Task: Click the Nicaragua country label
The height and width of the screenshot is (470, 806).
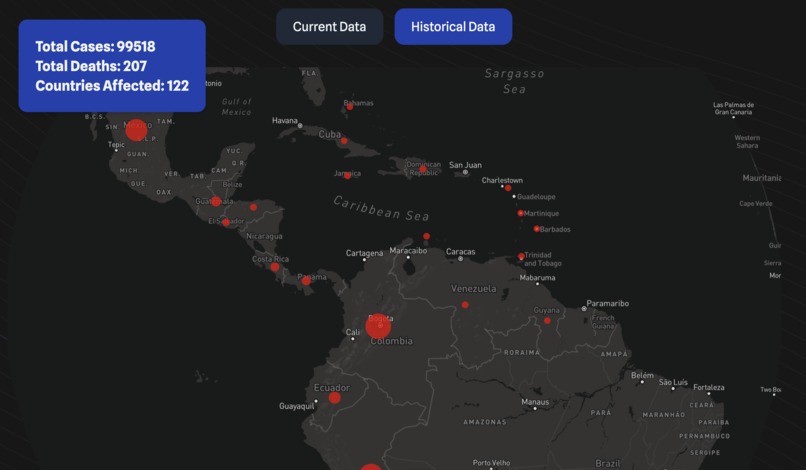Action: click(264, 237)
